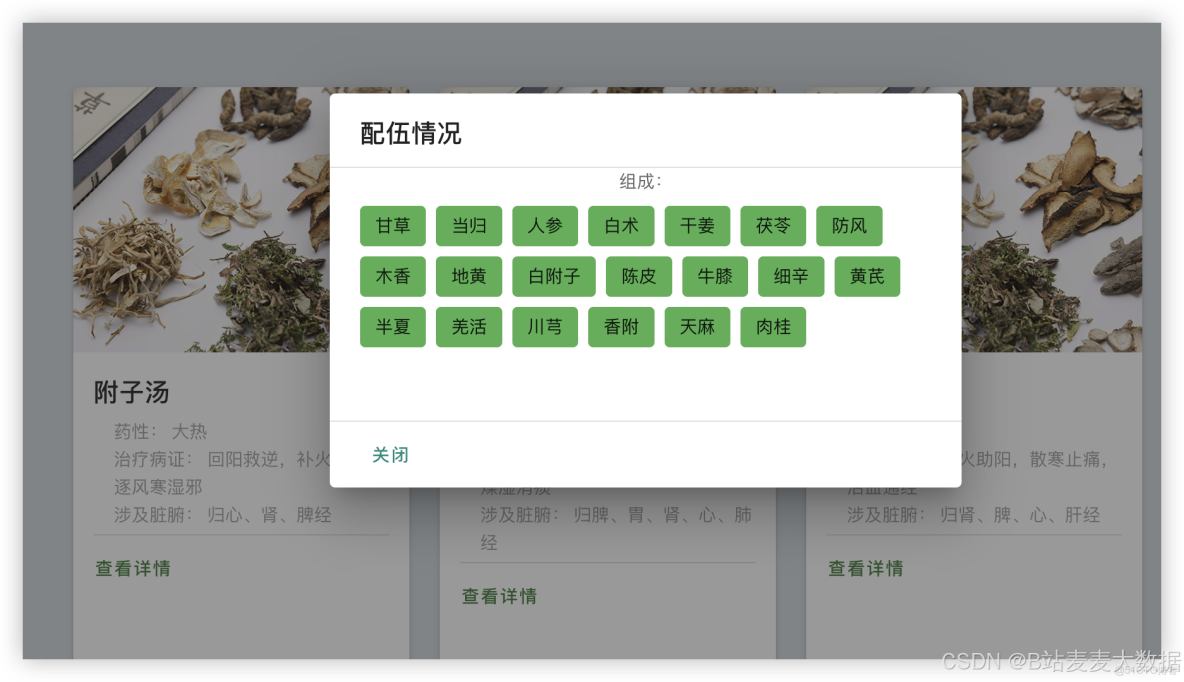Select the 甘草 herb button
The height and width of the screenshot is (682, 1184).
pyautogui.click(x=392, y=226)
